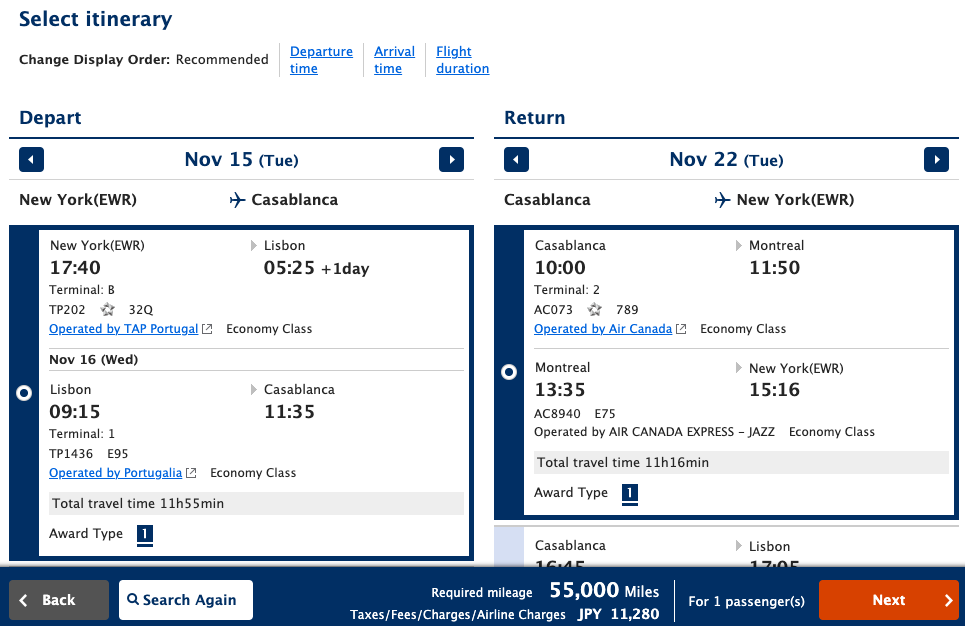Click Search Again button

pyautogui.click(x=186, y=600)
